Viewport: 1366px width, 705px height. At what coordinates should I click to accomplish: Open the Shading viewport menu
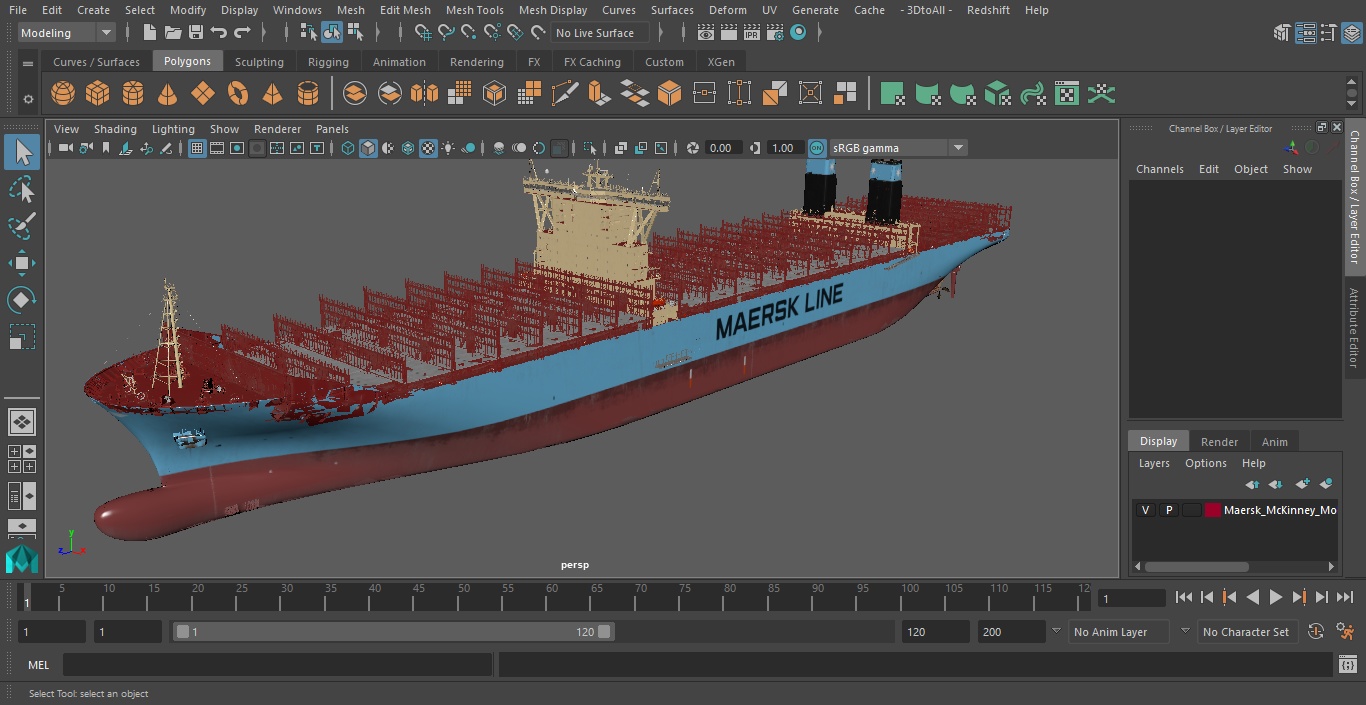point(115,129)
